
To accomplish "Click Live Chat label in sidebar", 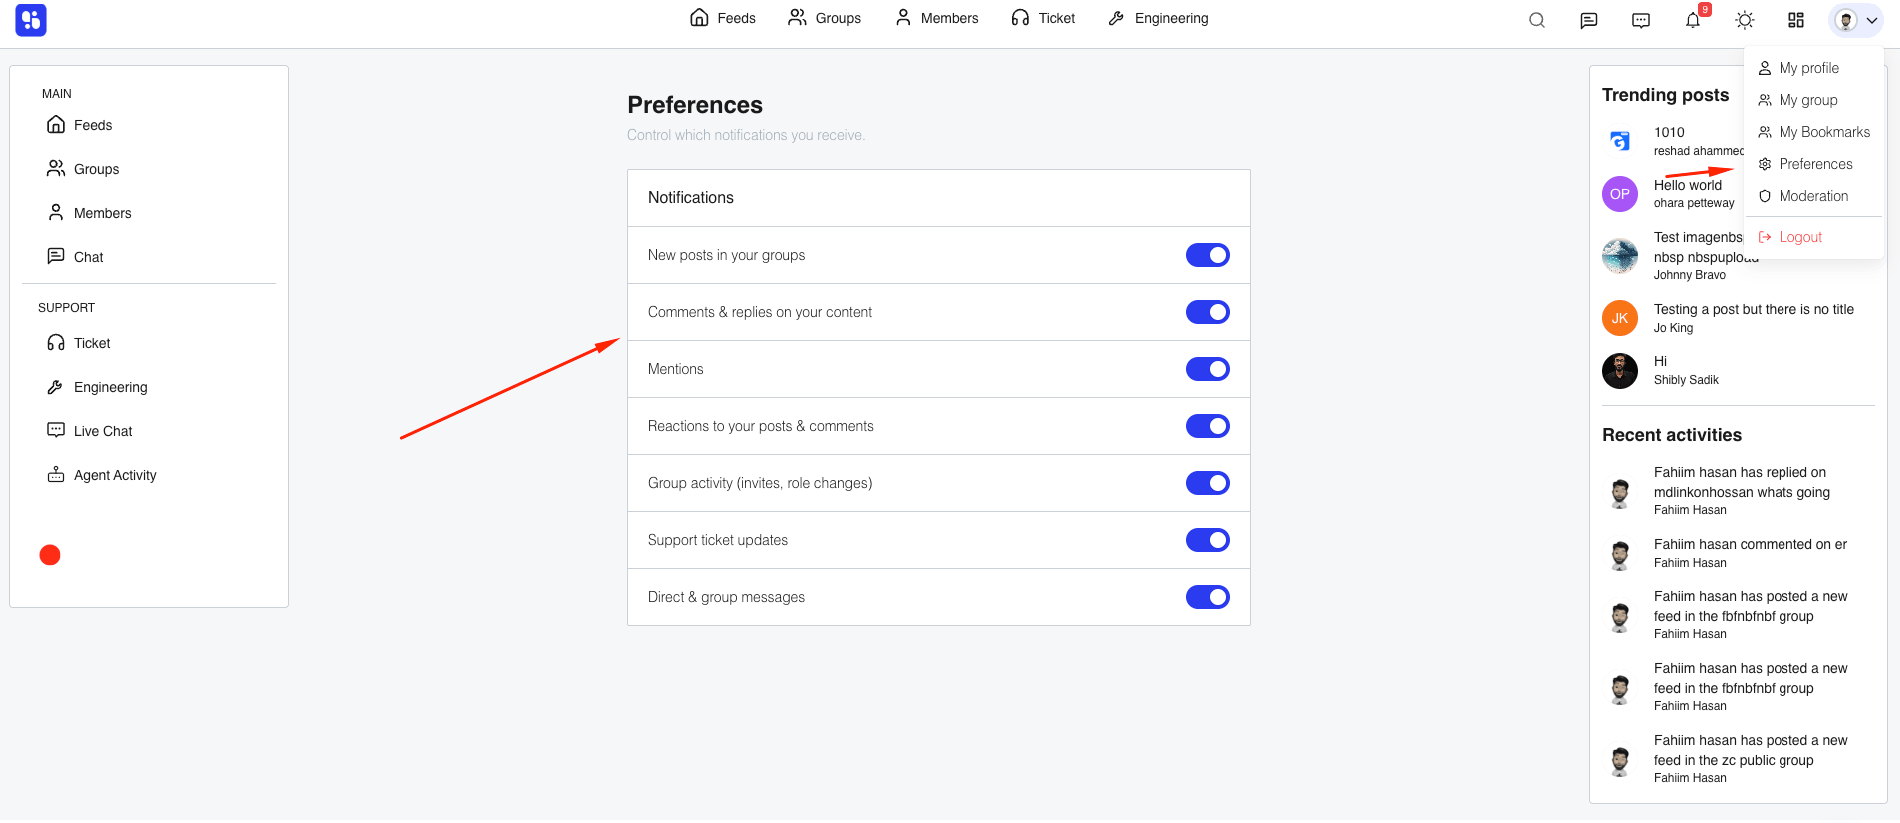I will tap(103, 431).
